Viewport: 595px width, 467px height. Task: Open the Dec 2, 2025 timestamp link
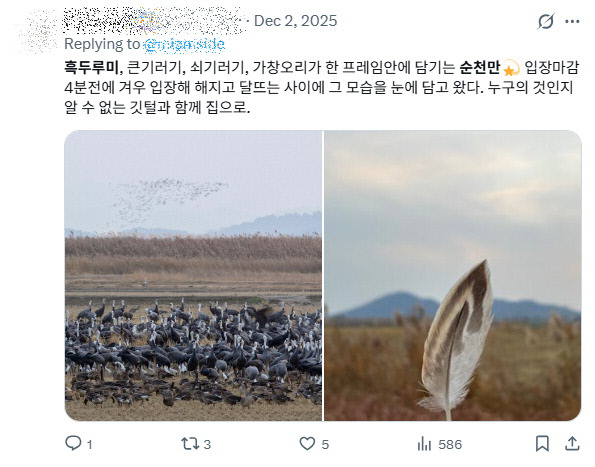pyautogui.click(x=296, y=21)
